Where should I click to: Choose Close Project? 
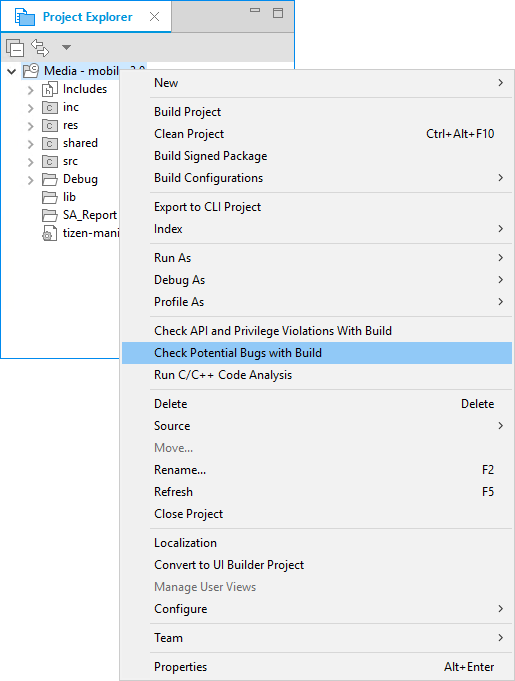(x=317, y=514)
